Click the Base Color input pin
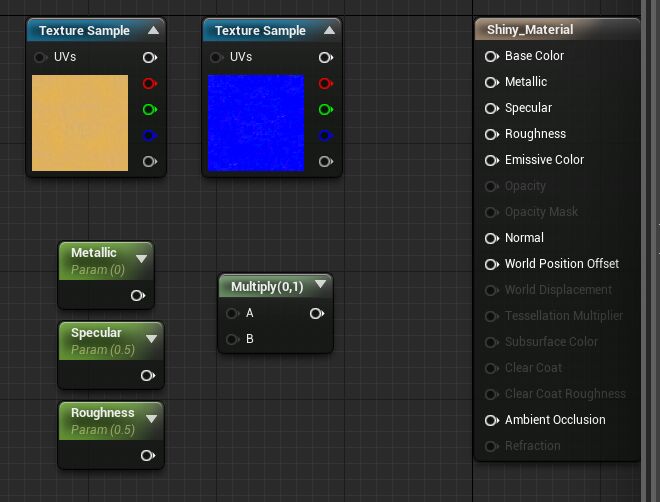The width and height of the screenshot is (660, 502). [x=492, y=56]
